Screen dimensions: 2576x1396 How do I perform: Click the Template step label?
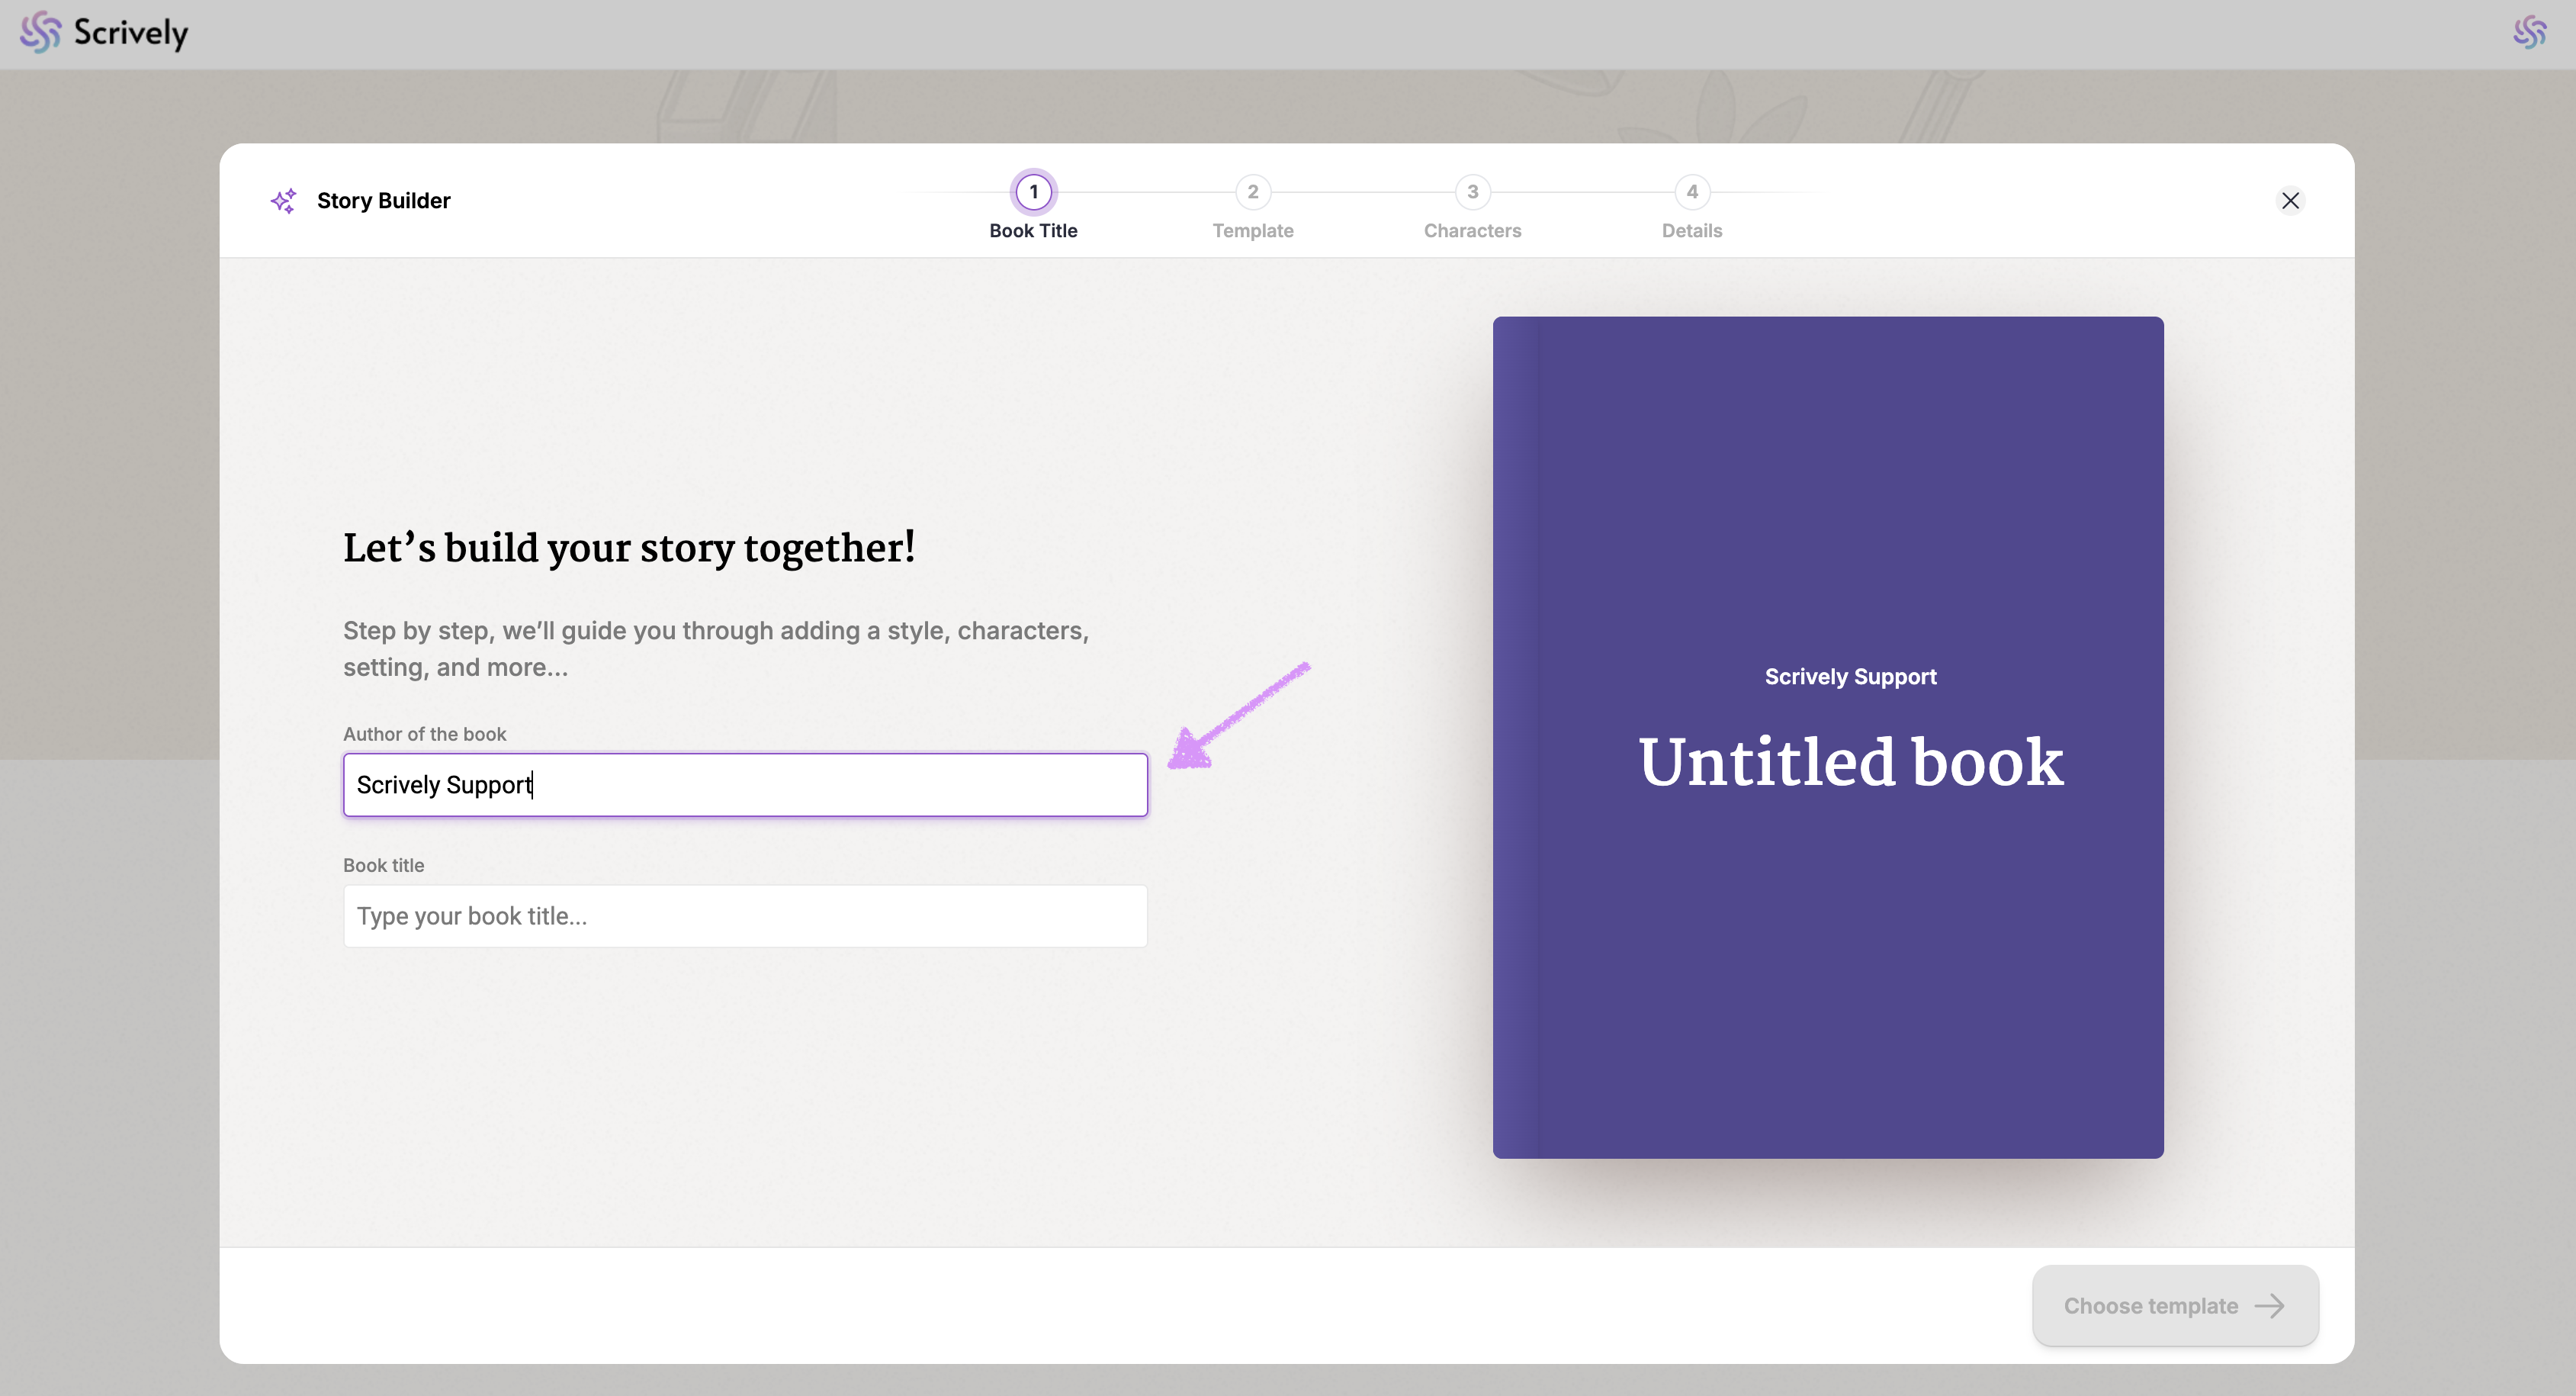(1252, 231)
